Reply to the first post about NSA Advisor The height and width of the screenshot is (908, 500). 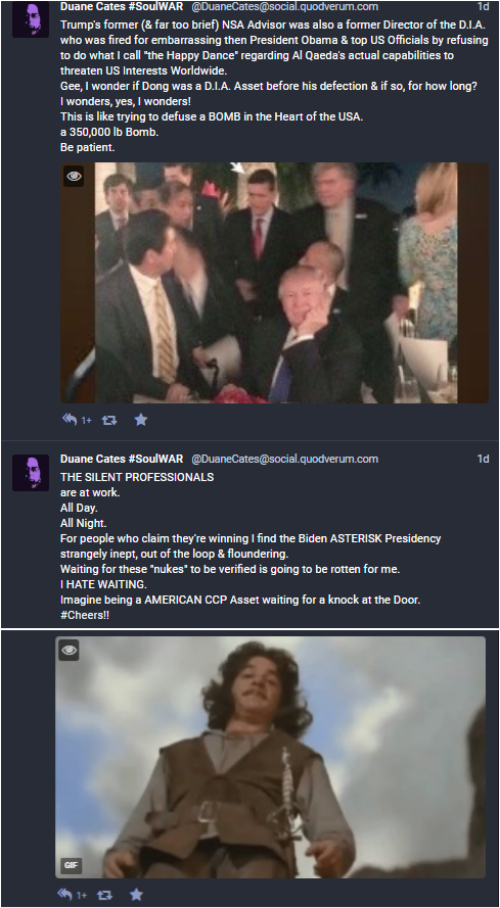[x=70, y=420]
